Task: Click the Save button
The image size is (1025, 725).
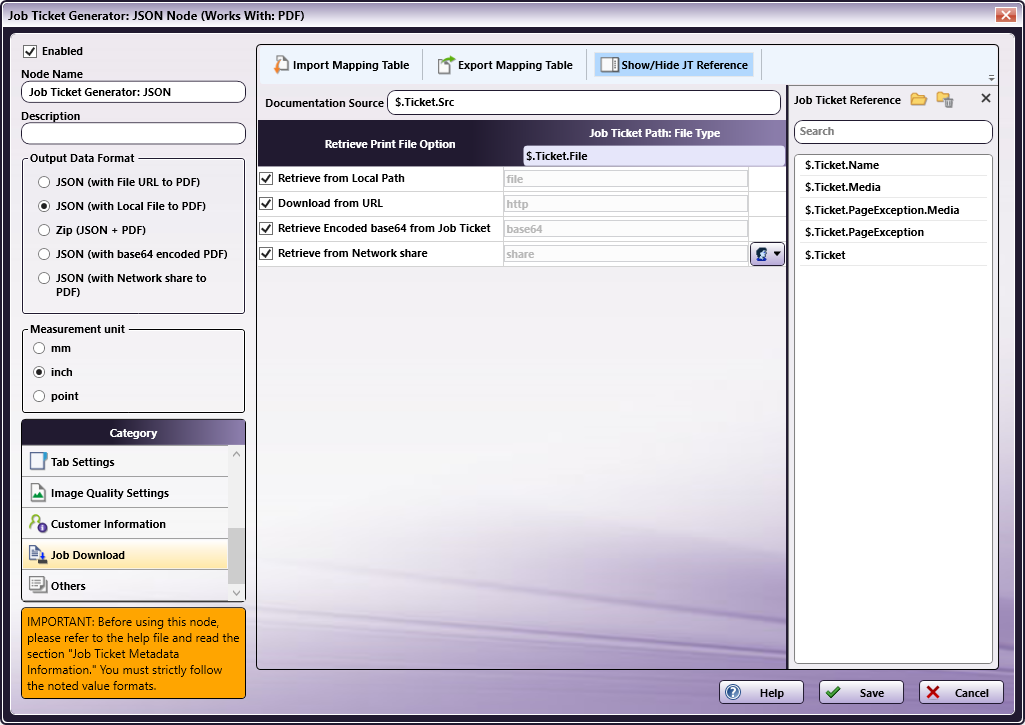Action: (861, 692)
